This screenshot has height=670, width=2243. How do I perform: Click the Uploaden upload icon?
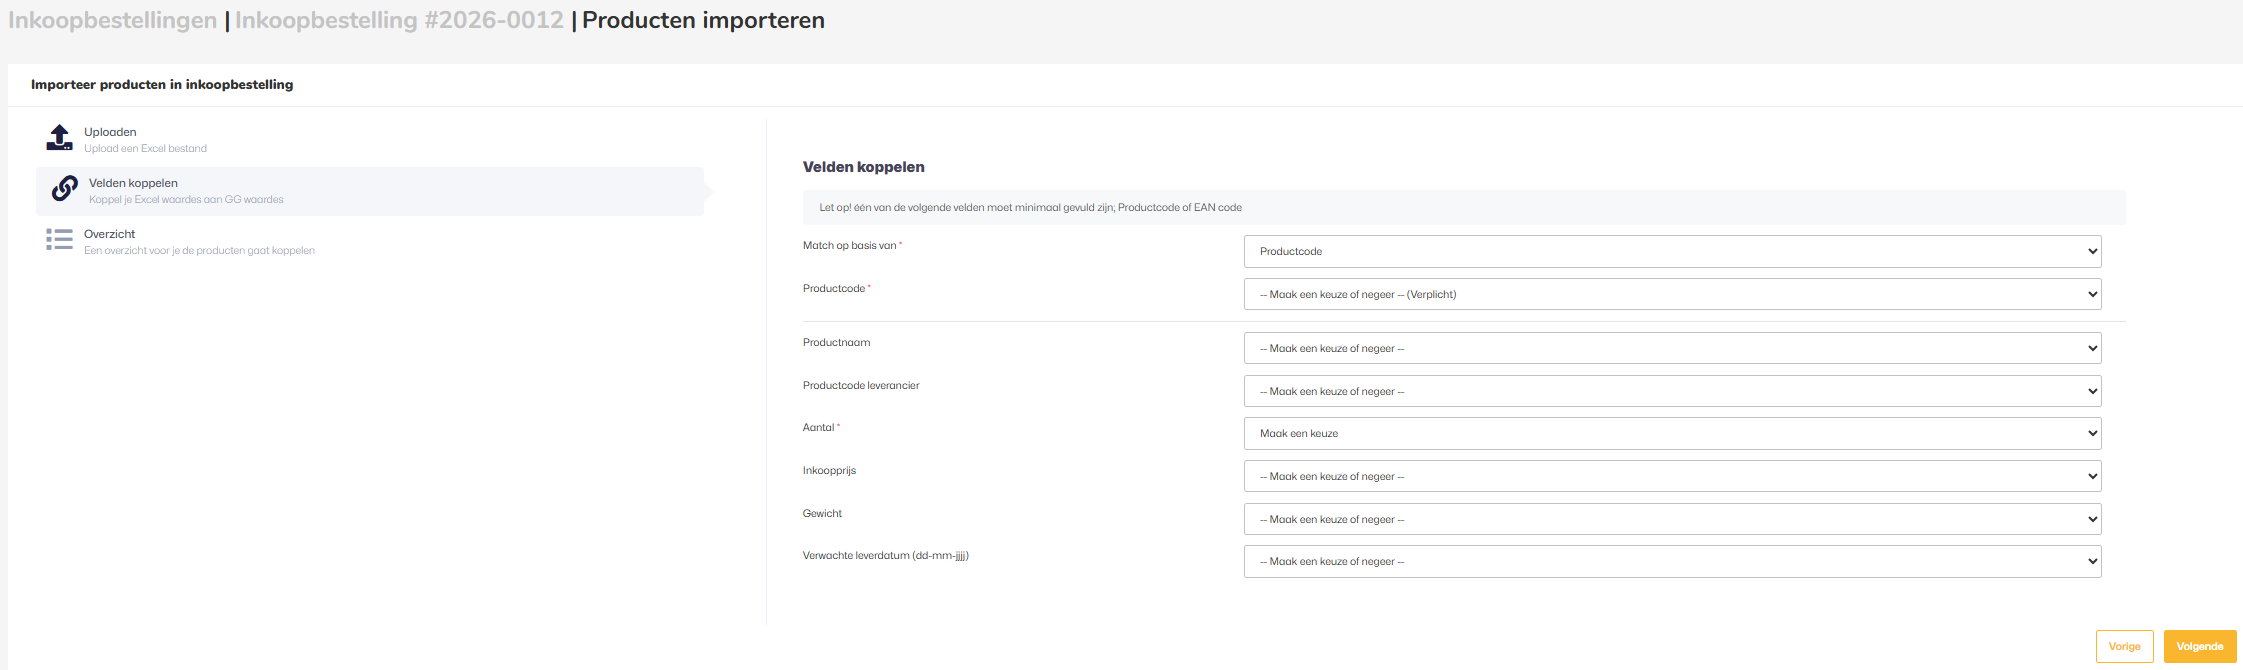coord(60,138)
